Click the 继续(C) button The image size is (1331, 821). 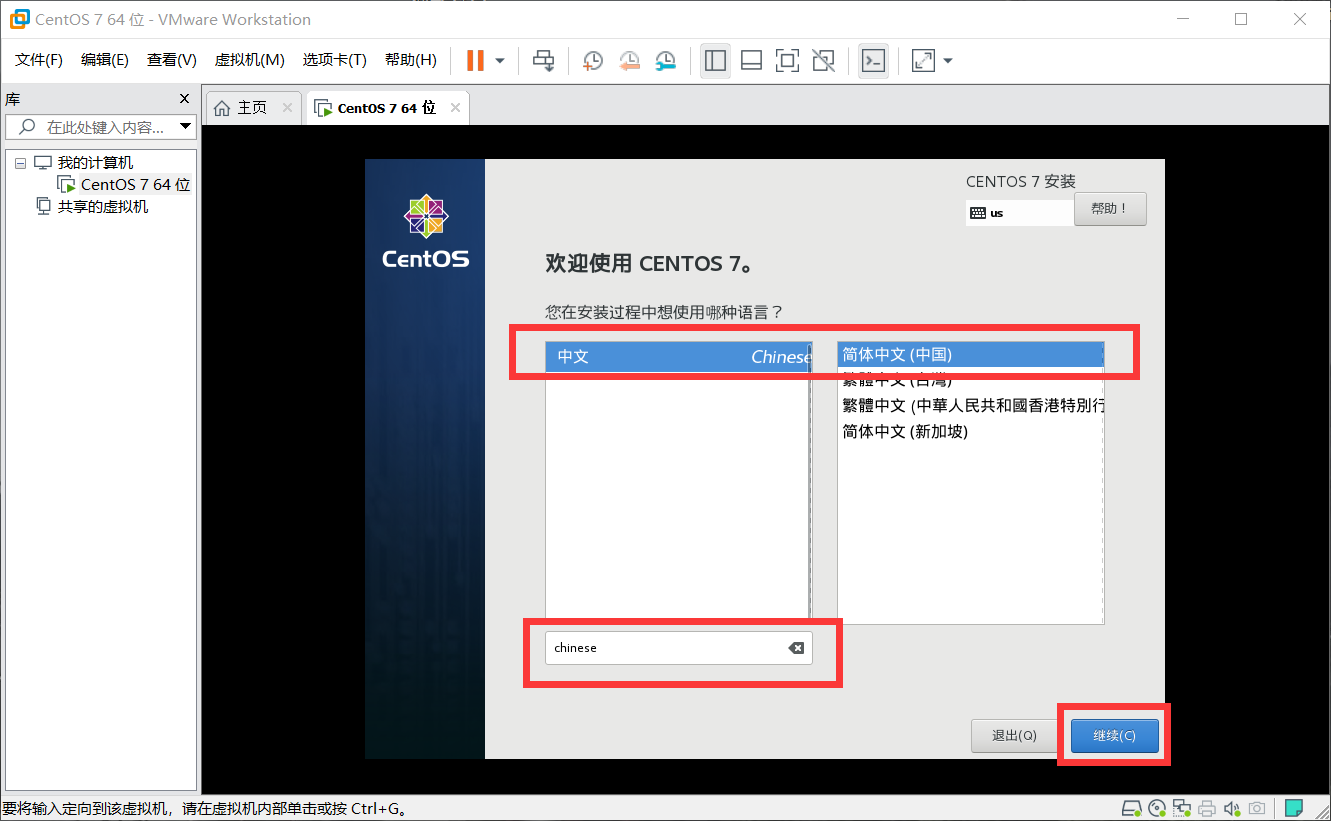(1114, 736)
